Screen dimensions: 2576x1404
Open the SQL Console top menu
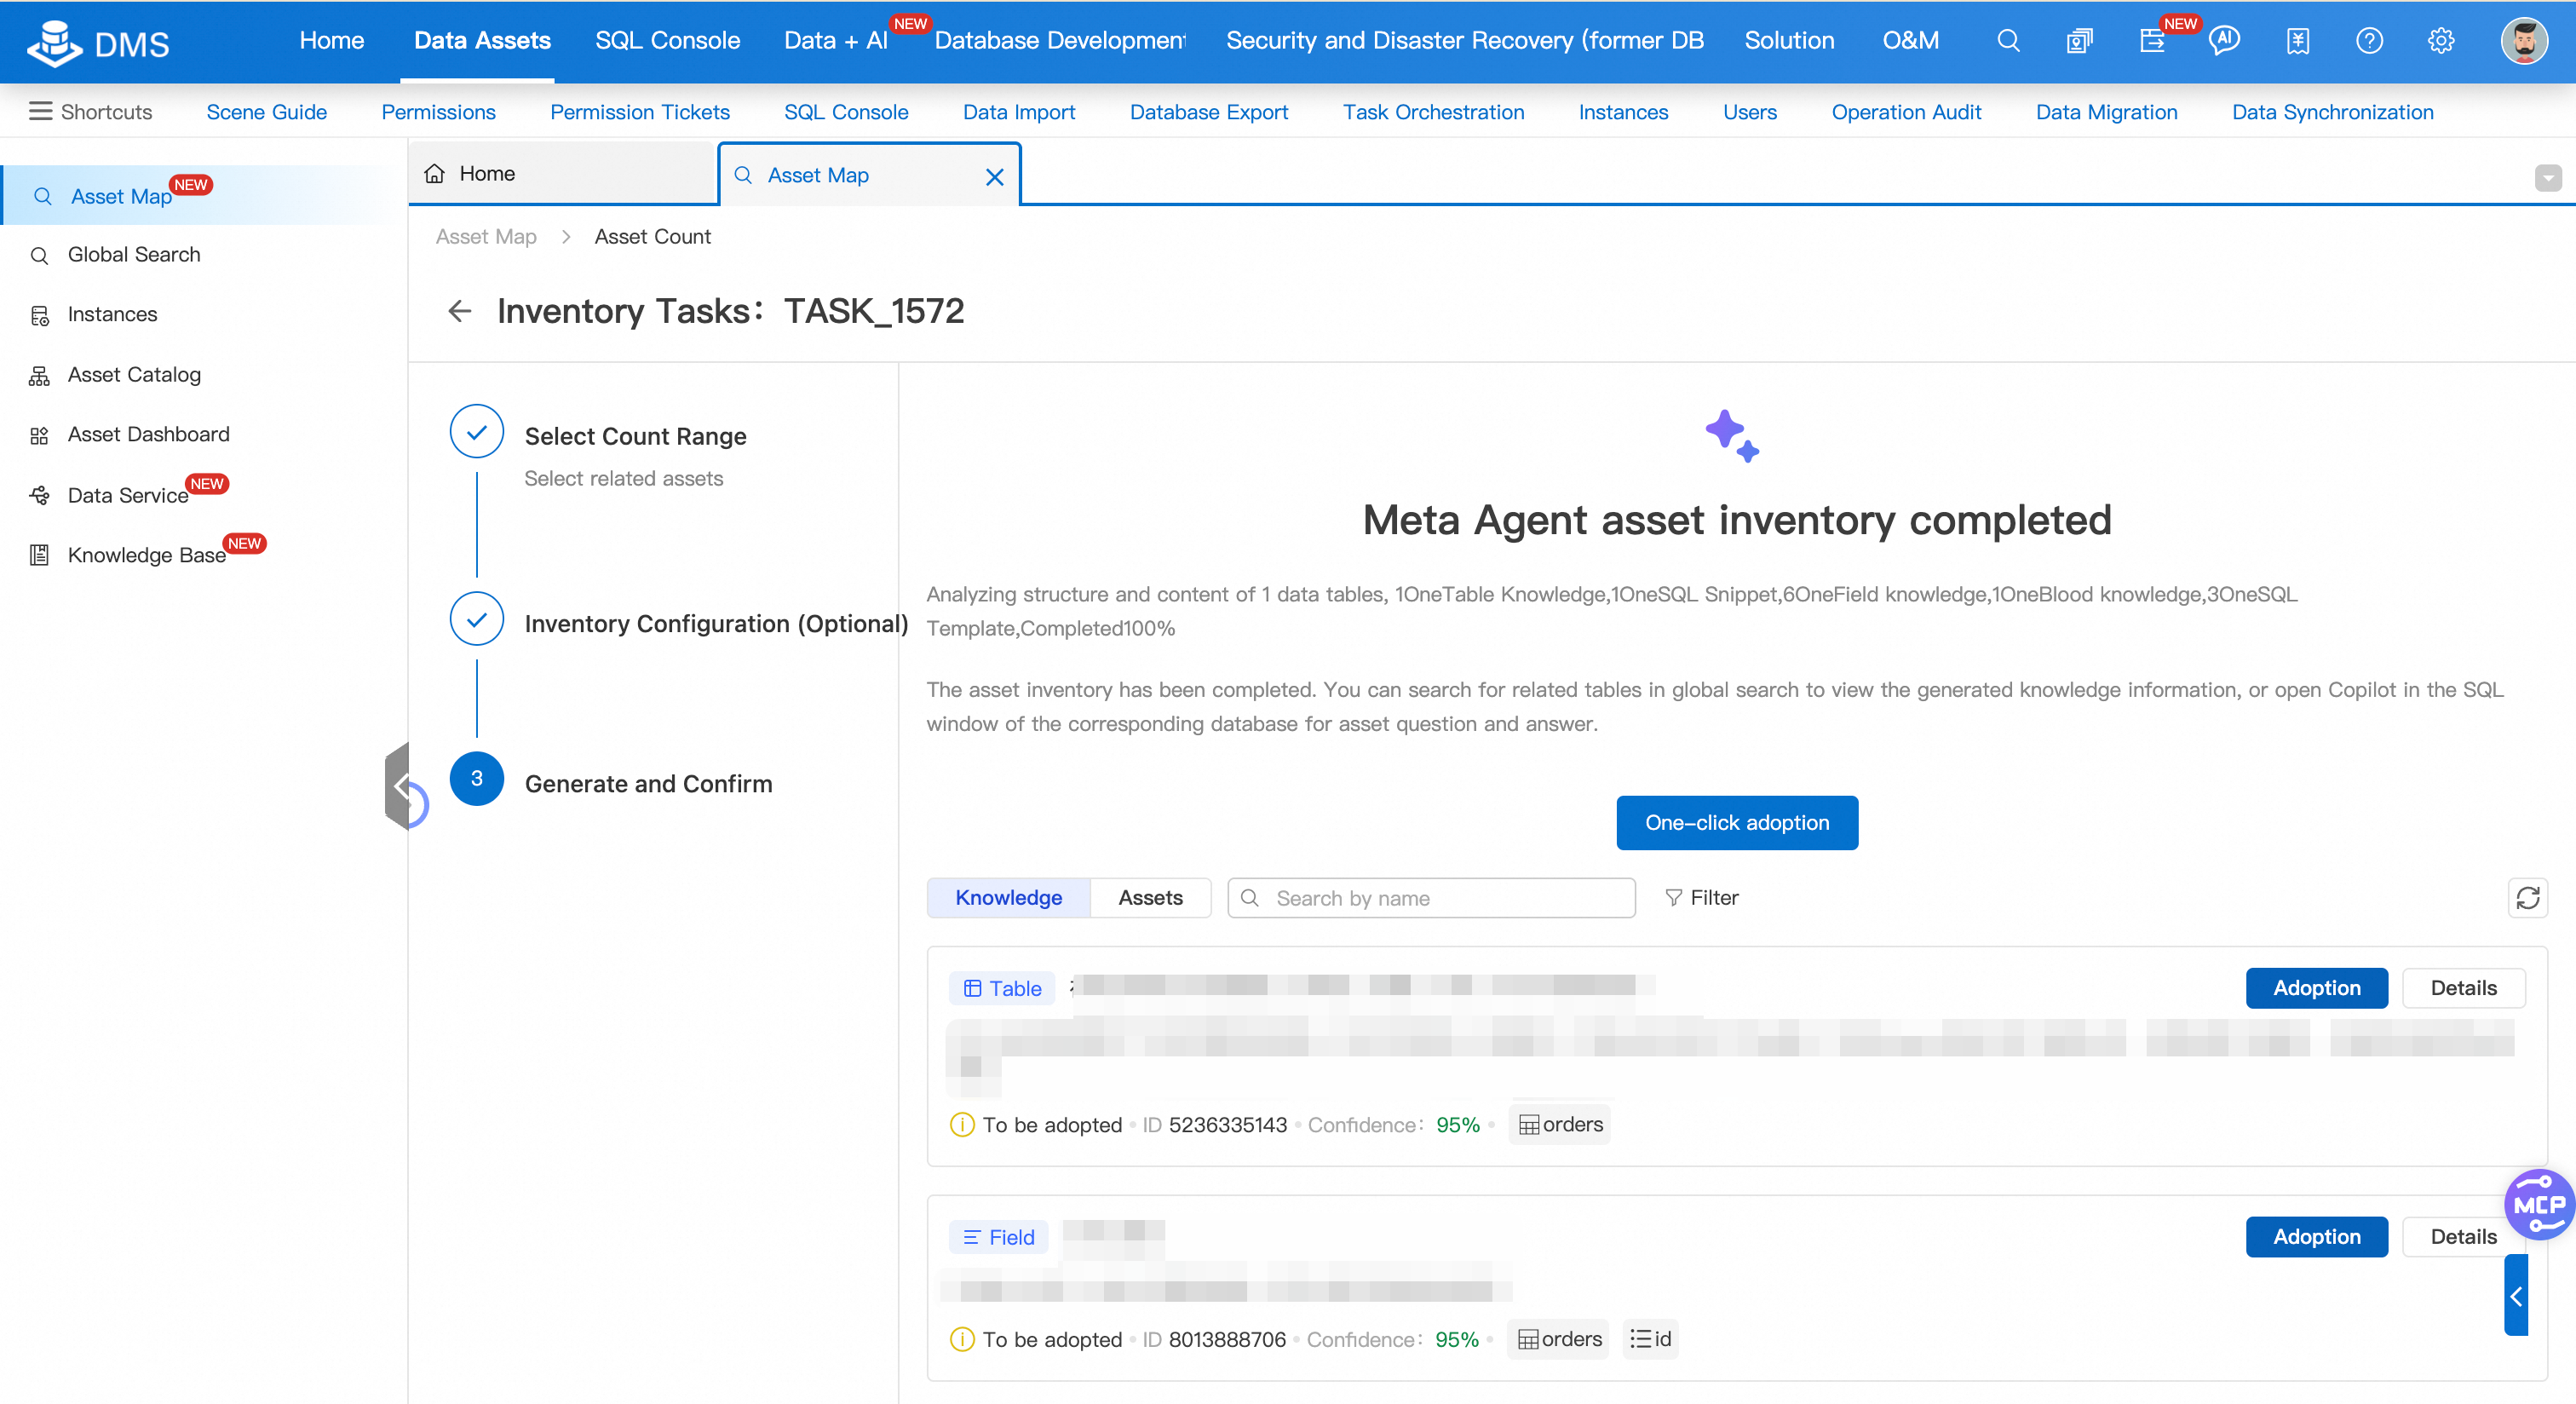667,40
